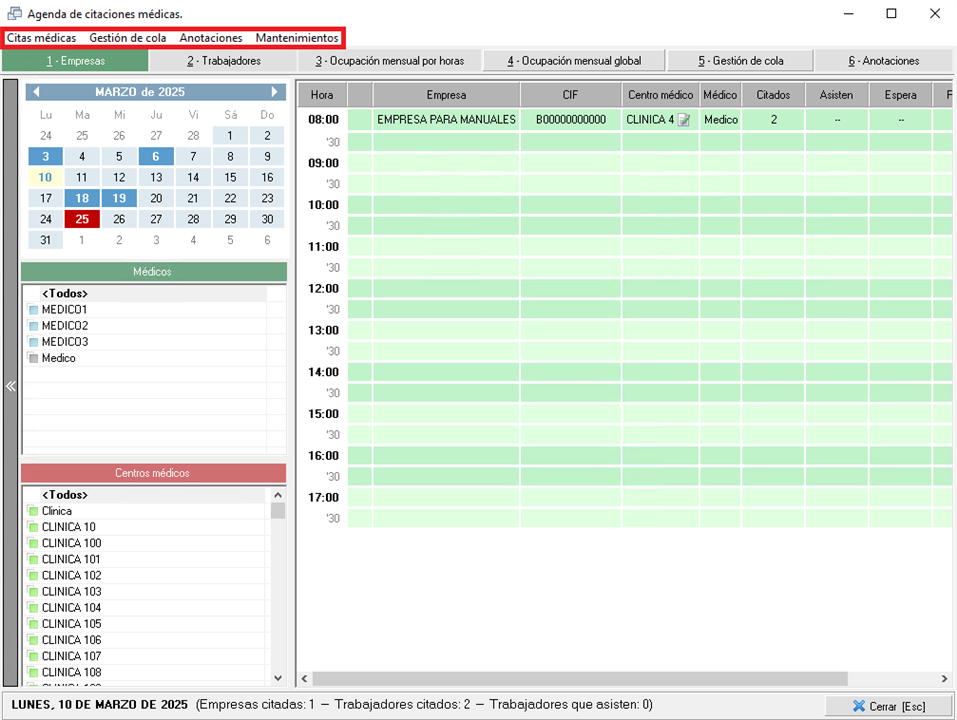Click the green icon beside CLINICA 10
Viewport: 957px width, 720px height.
tap(33, 527)
